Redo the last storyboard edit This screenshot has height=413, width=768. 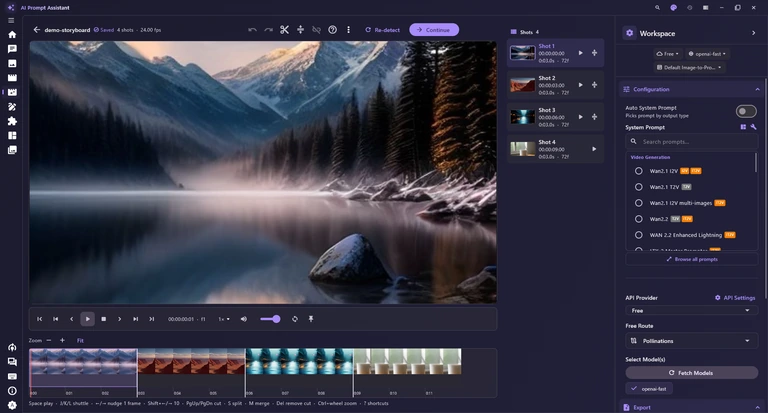pyautogui.click(x=268, y=30)
